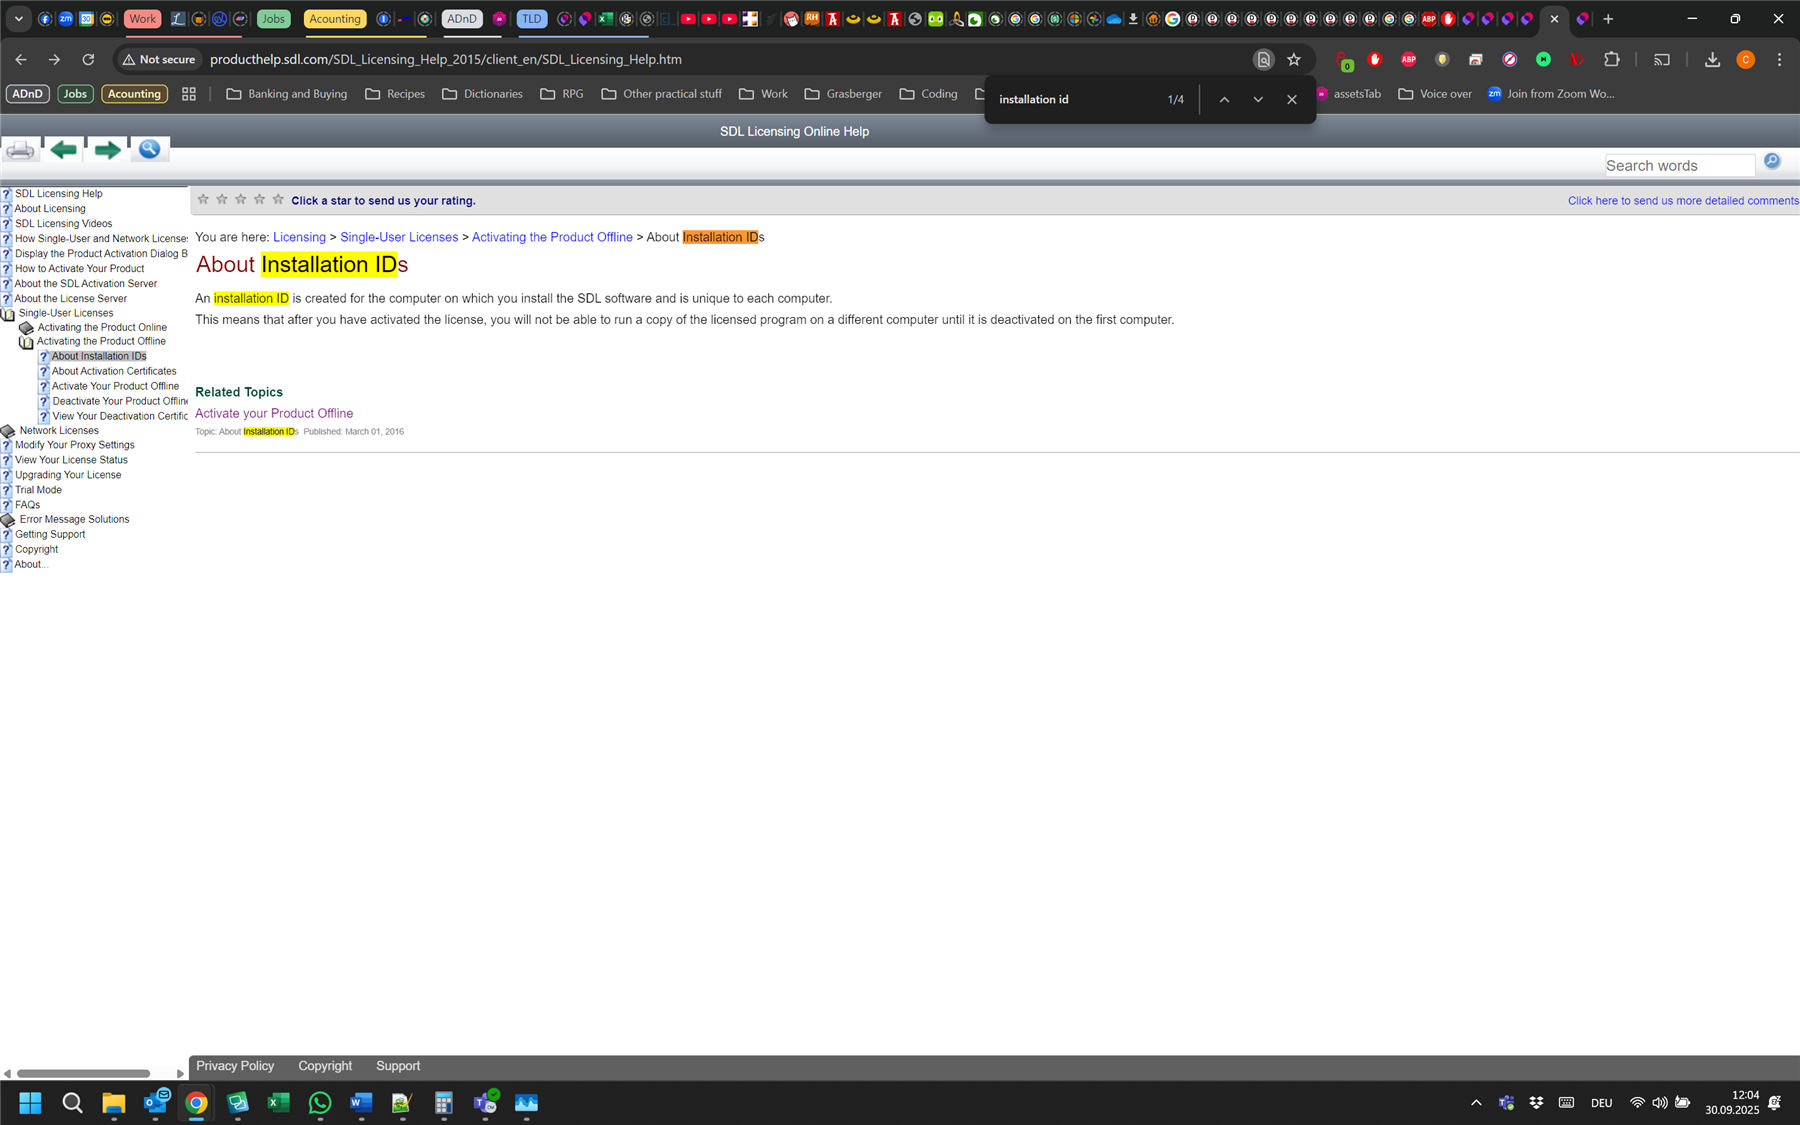Show hidden system tray icons
Screen dimensions: 1800x1125
(x=1476, y=1102)
